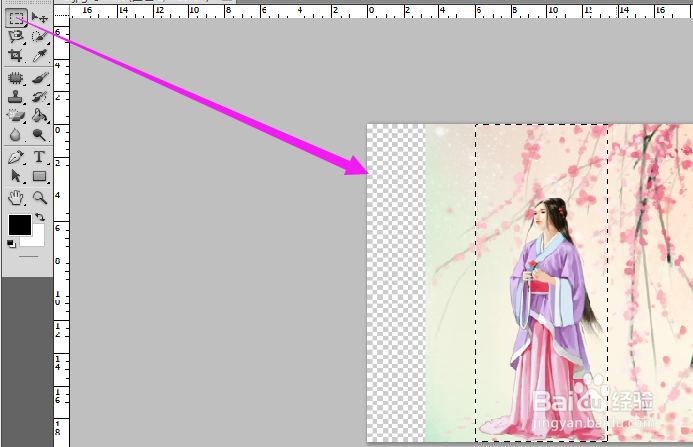Viewport: 693px width, 447px height.
Task: Open the black foreground color picker
Action: pyautogui.click(x=20, y=225)
